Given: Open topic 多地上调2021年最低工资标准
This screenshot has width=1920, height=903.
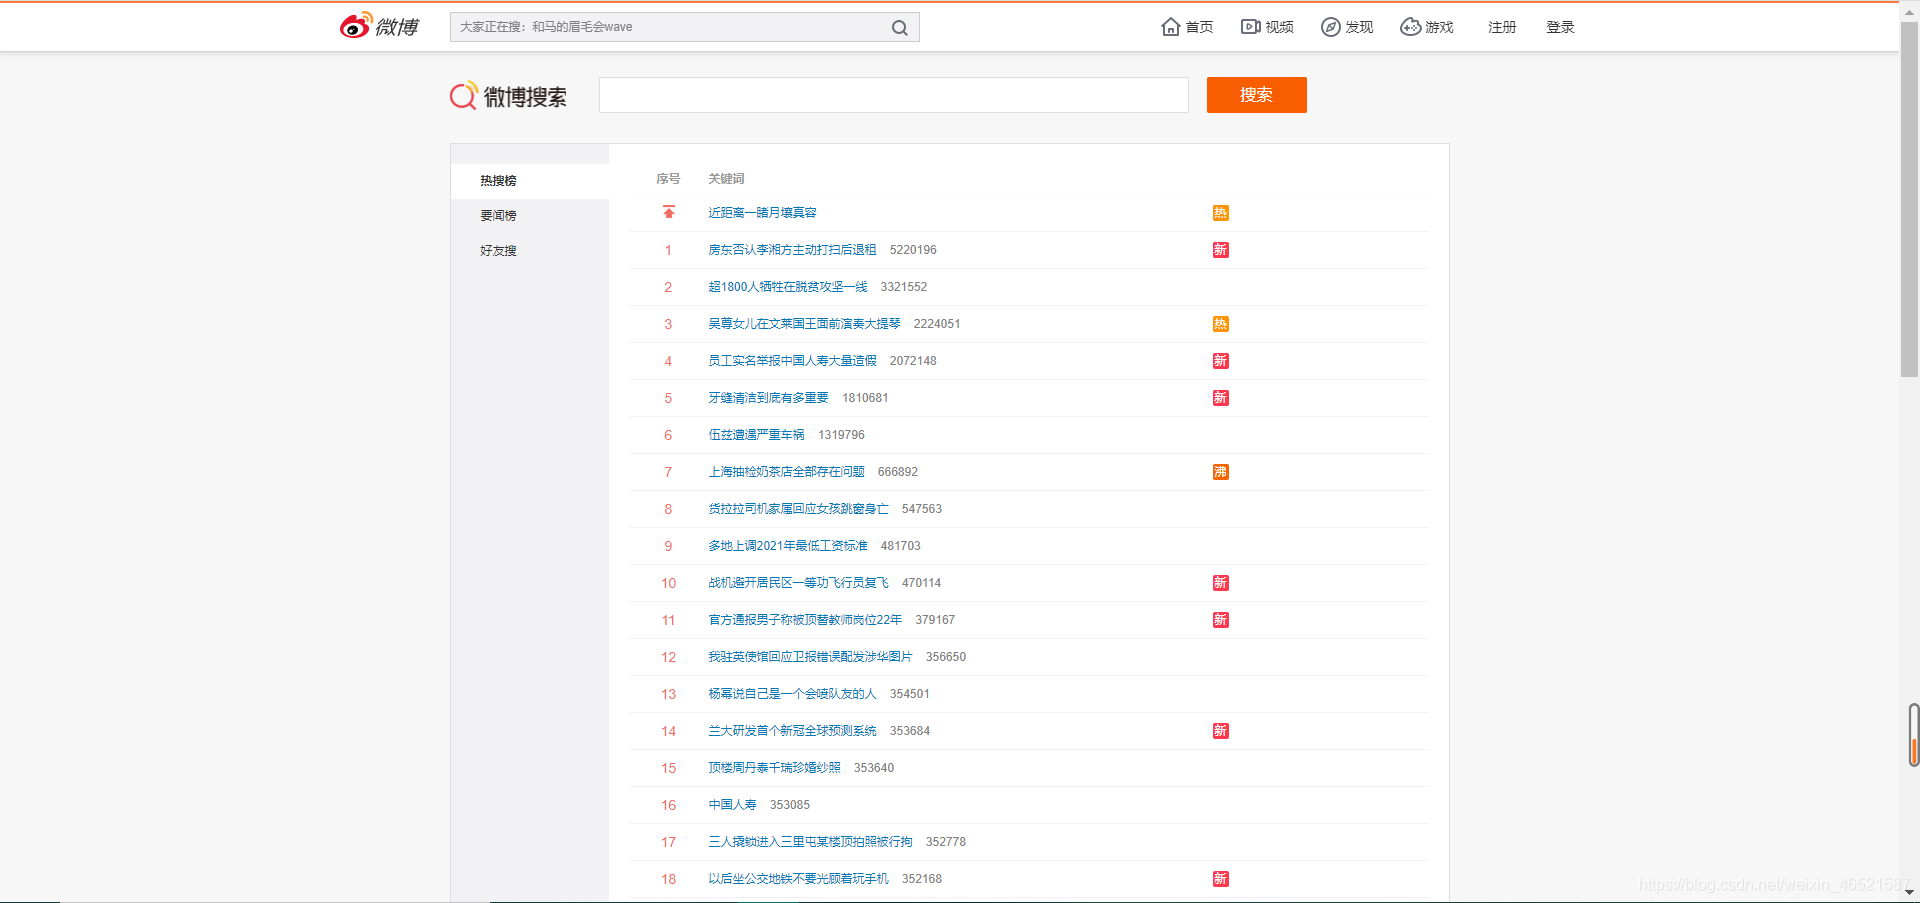Looking at the screenshot, I should coord(788,546).
